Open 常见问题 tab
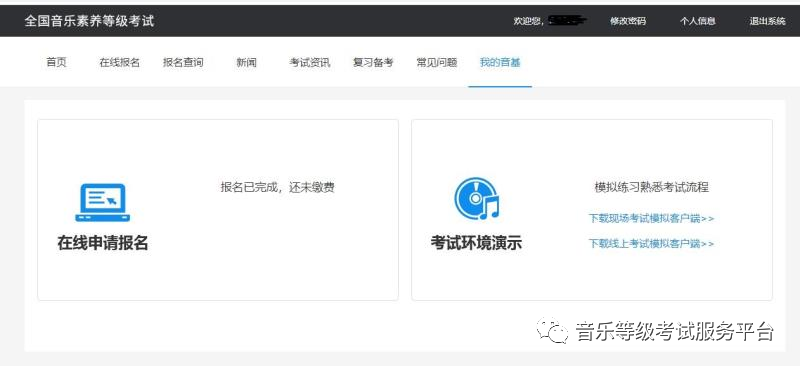 point(437,63)
